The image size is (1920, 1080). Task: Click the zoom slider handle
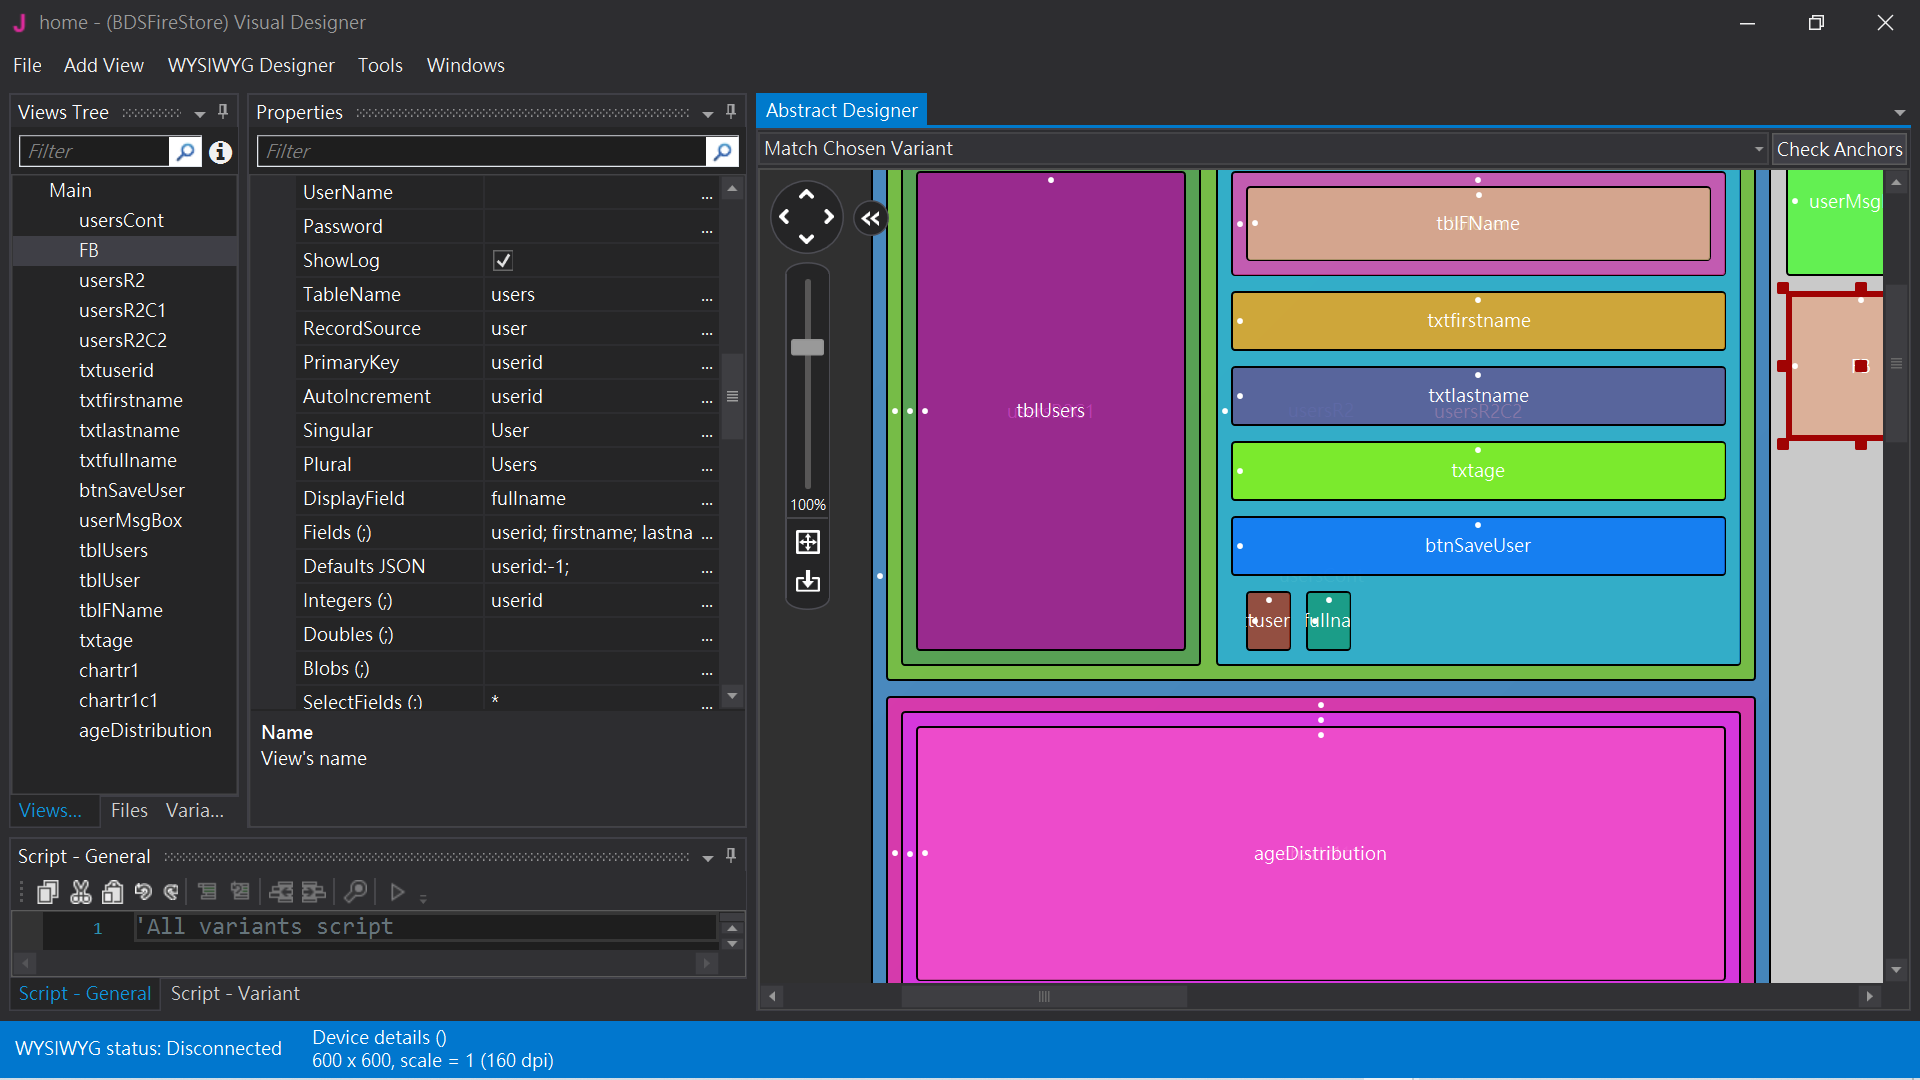click(x=807, y=347)
